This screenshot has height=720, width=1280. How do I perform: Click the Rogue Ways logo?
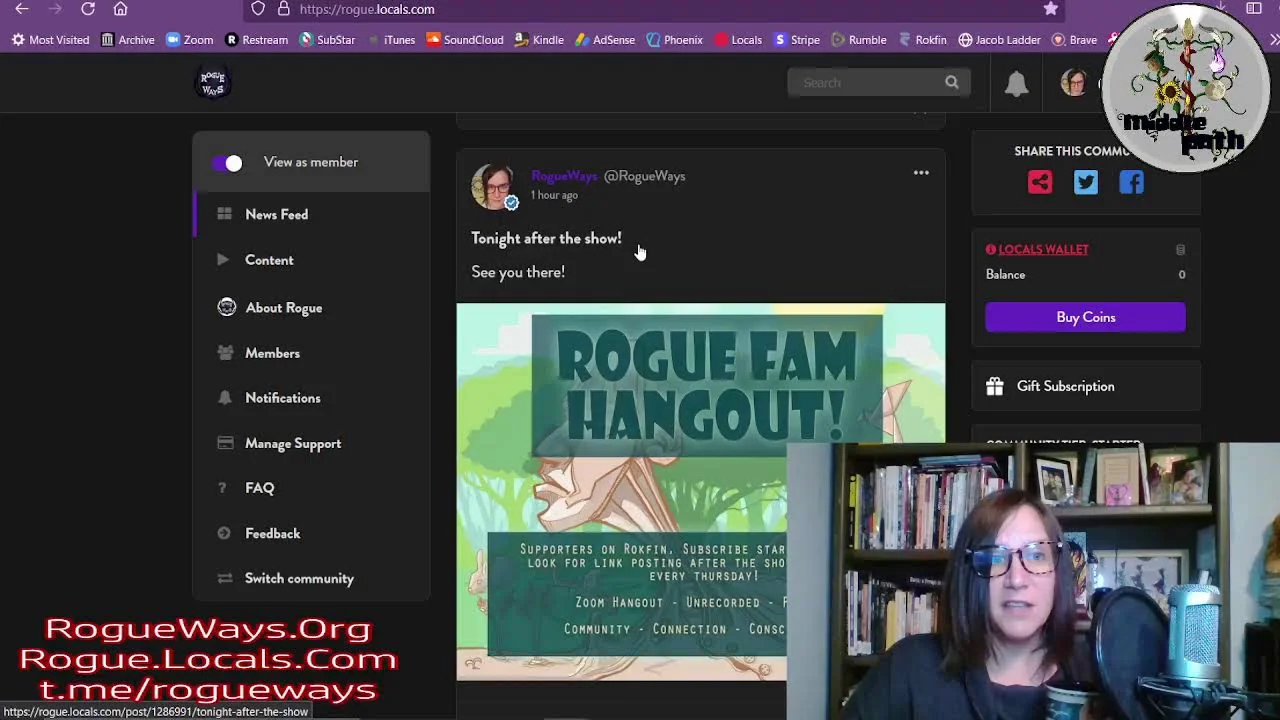click(212, 83)
